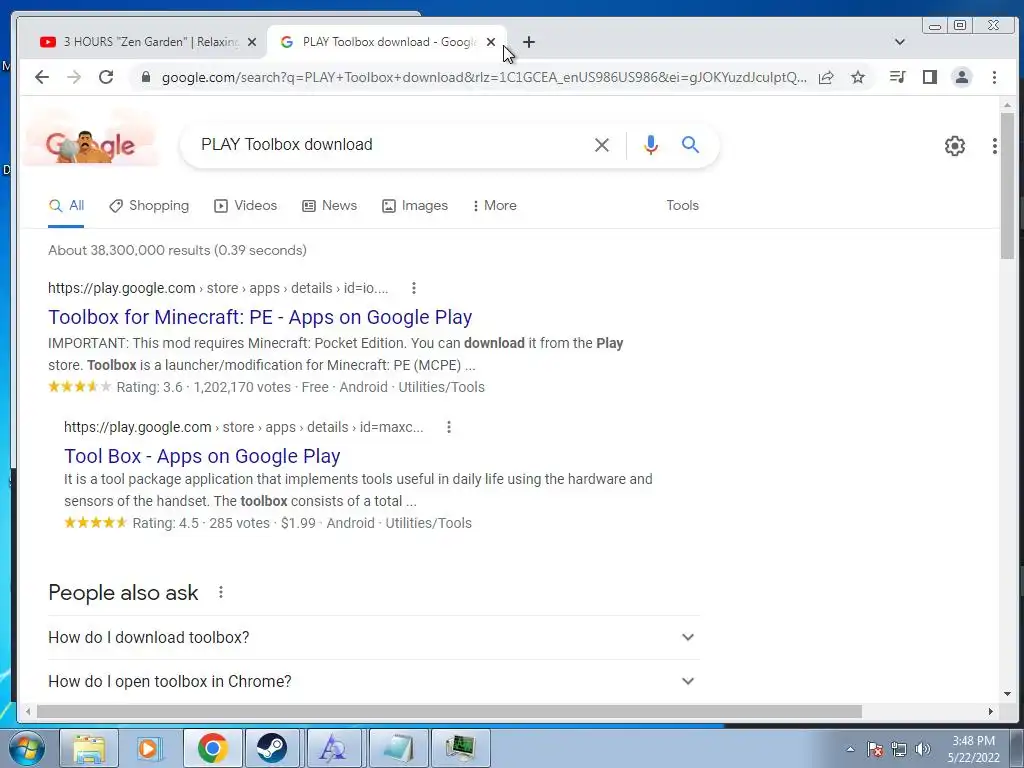View site info via the lock icon

pos(146,77)
